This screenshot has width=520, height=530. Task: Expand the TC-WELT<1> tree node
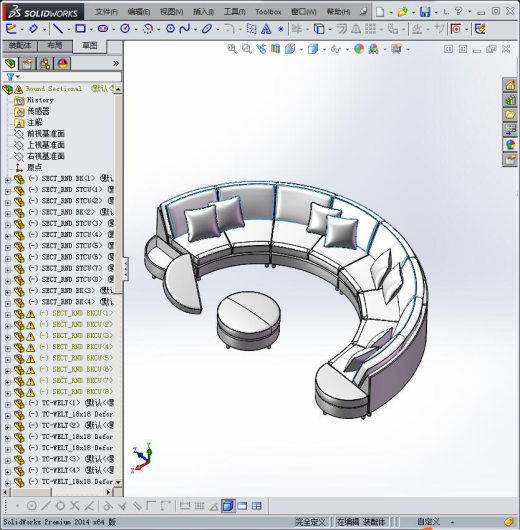click(x=7, y=404)
